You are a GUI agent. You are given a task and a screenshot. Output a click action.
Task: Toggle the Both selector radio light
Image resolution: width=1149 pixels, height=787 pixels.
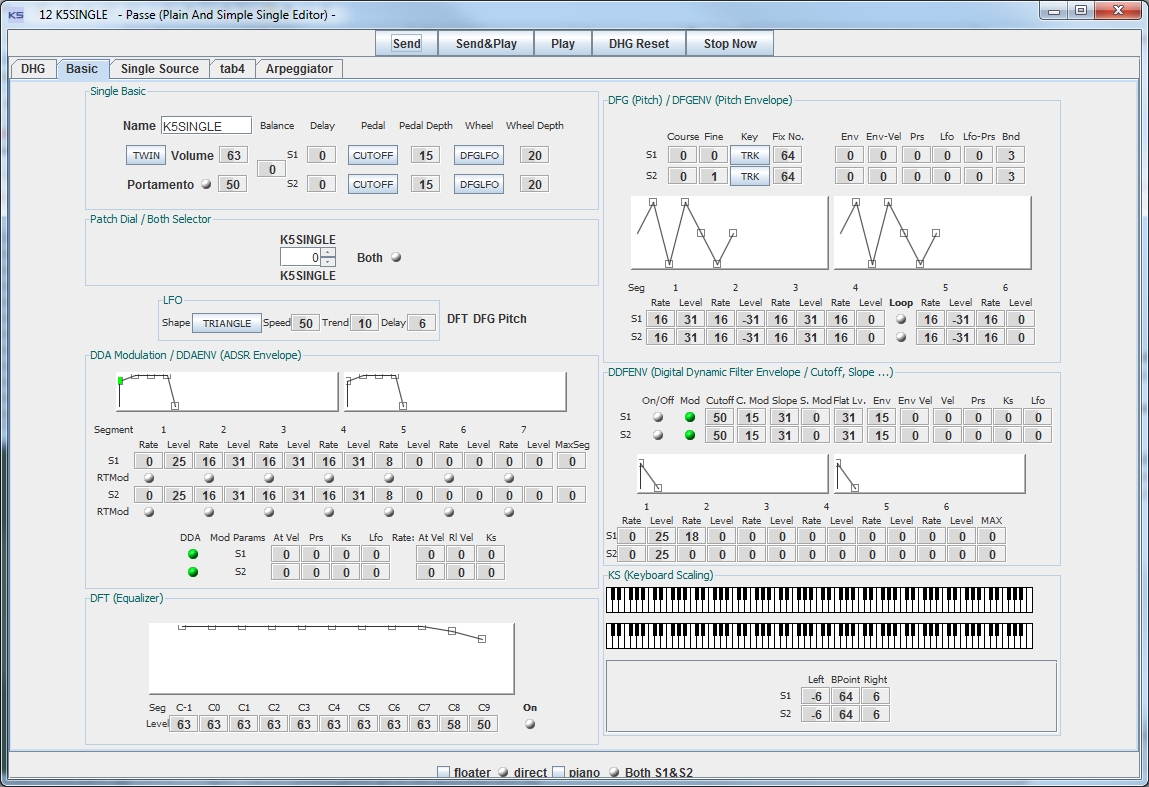pyautogui.click(x=396, y=258)
